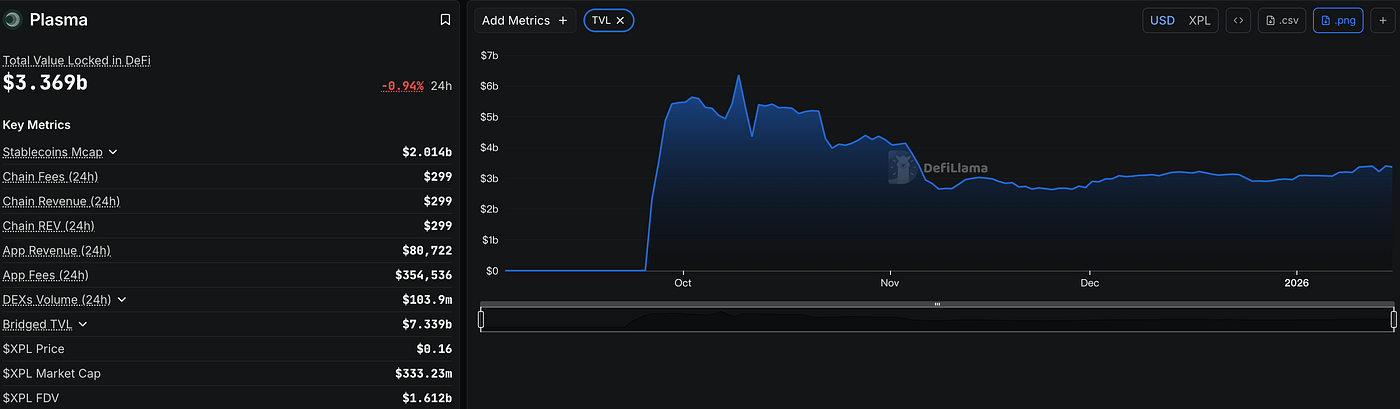
Task: Click the 2026 label on x-axis
Action: [x=1296, y=283]
